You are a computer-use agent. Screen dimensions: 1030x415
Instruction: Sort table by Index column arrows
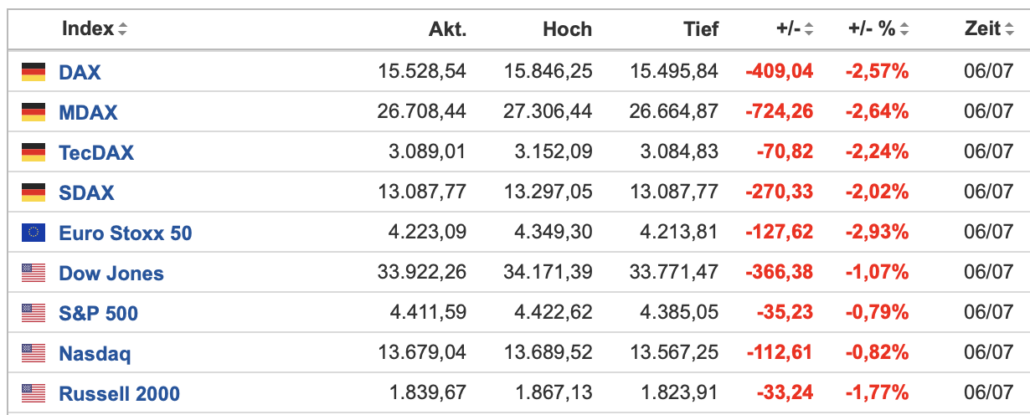pyautogui.click(x=123, y=30)
